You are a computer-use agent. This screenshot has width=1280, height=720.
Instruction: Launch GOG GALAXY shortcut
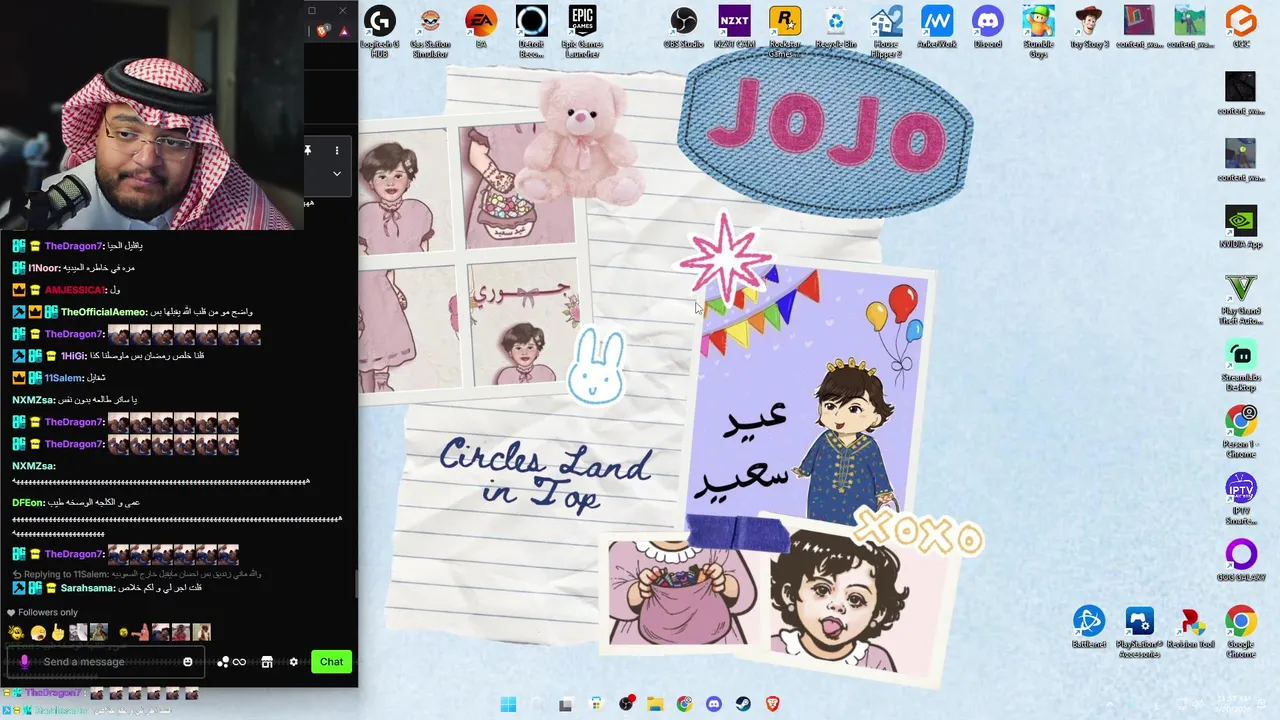[1241, 561]
